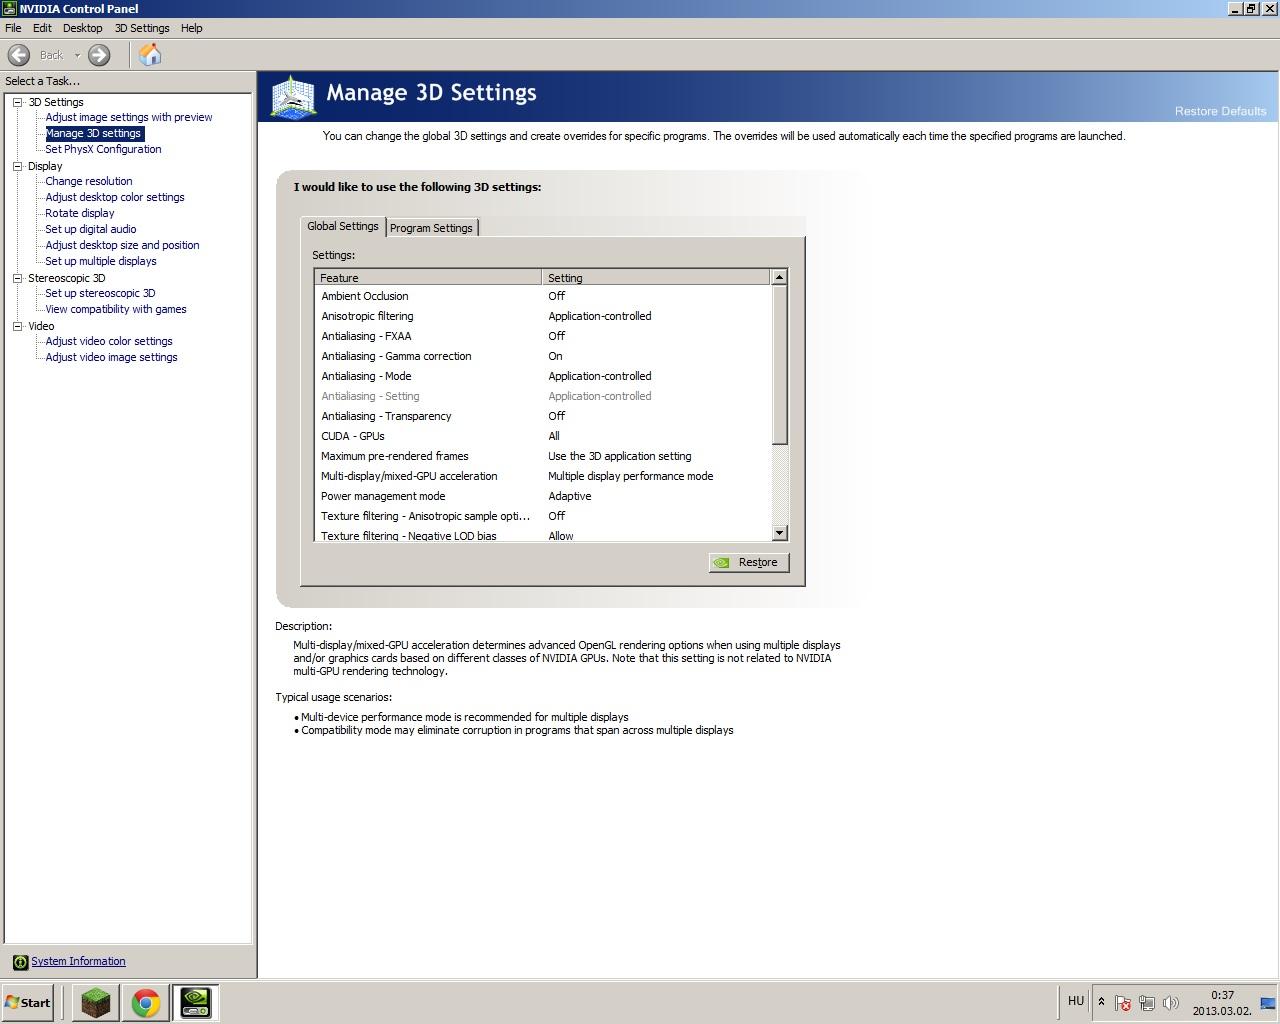The height and width of the screenshot is (1024, 1280).
Task: Open the Minecraft icon on the taskbar
Action: point(96,1002)
